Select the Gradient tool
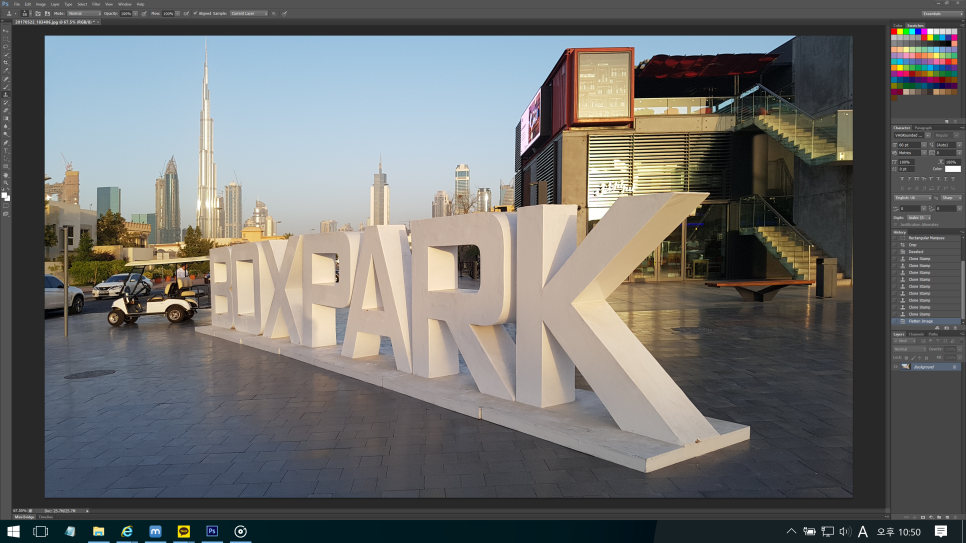Screen dimensions: 966x543 point(6,118)
